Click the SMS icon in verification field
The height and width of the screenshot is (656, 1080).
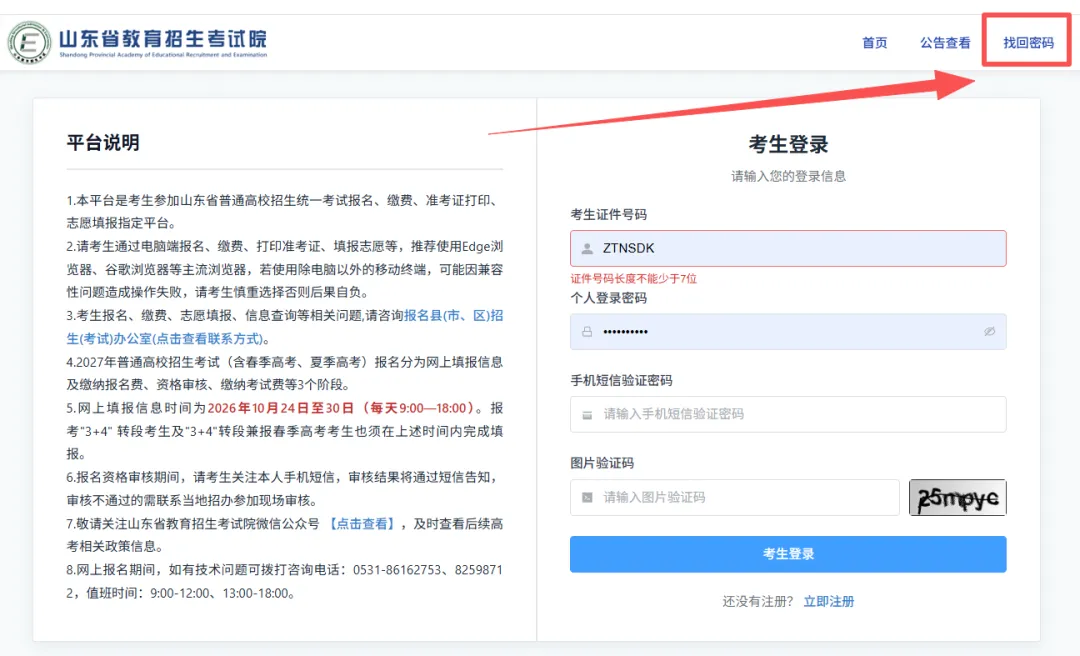[x=587, y=415]
